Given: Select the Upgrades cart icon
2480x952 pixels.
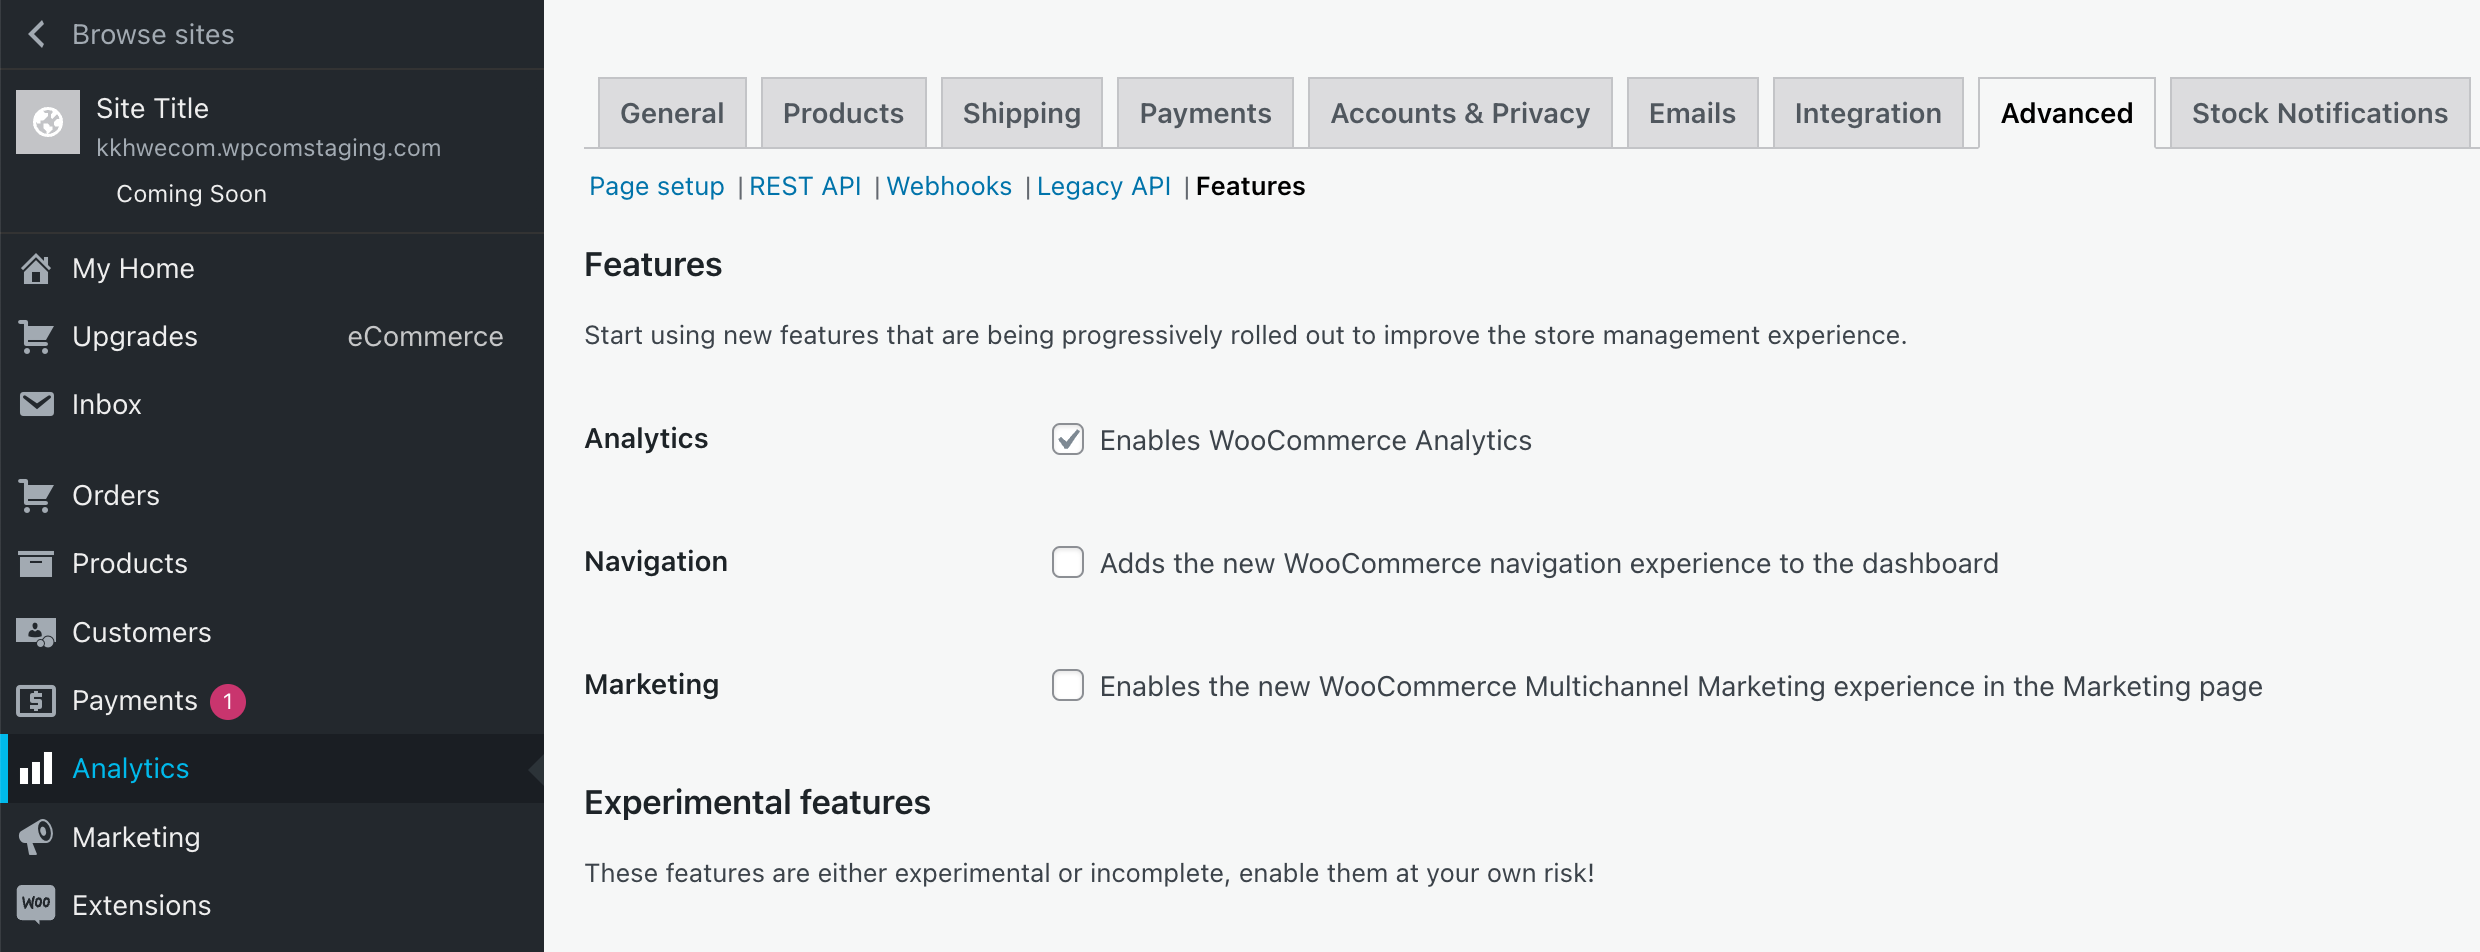Looking at the screenshot, I should [x=37, y=336].
